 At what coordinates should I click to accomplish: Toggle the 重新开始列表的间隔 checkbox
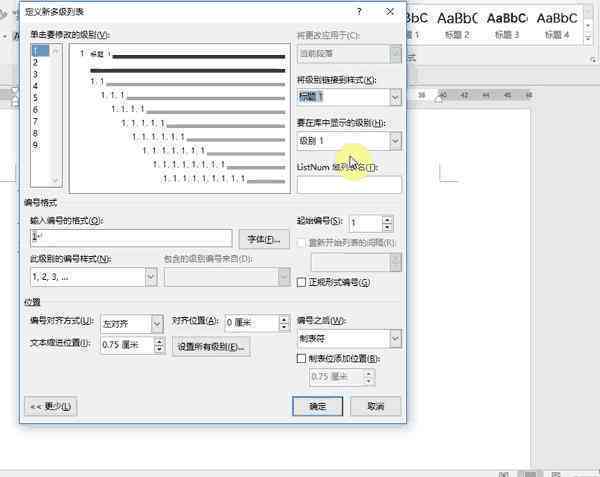point(301,243)
